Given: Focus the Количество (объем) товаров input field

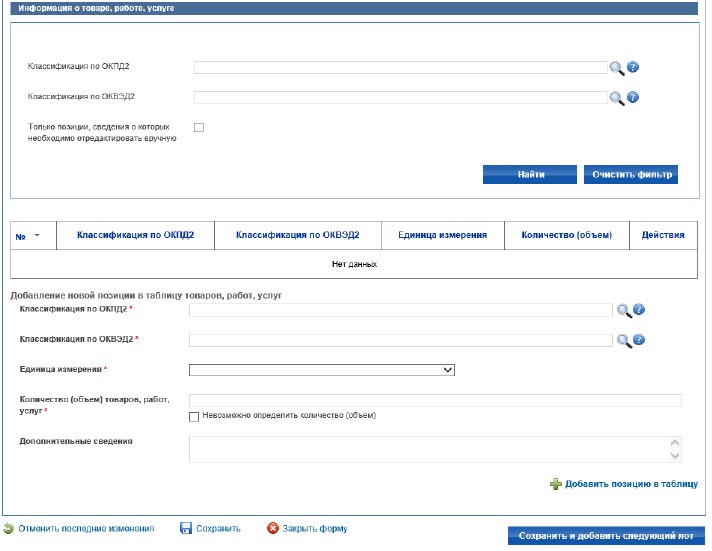Looking at the screenshot, I should (x=435, y=400).
